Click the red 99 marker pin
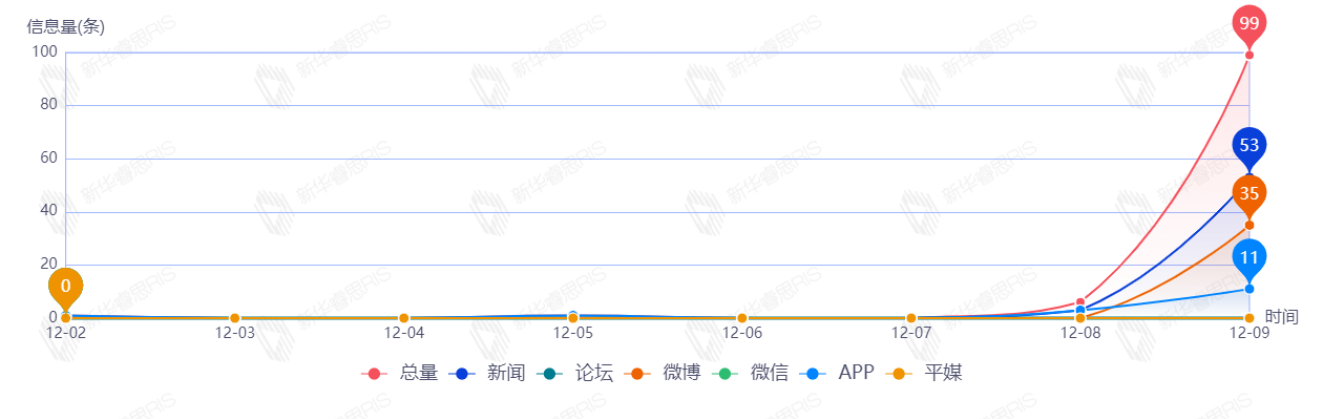Image resolution: width=1324 pixels, height=419 pixels. [x=1249, y=23]
